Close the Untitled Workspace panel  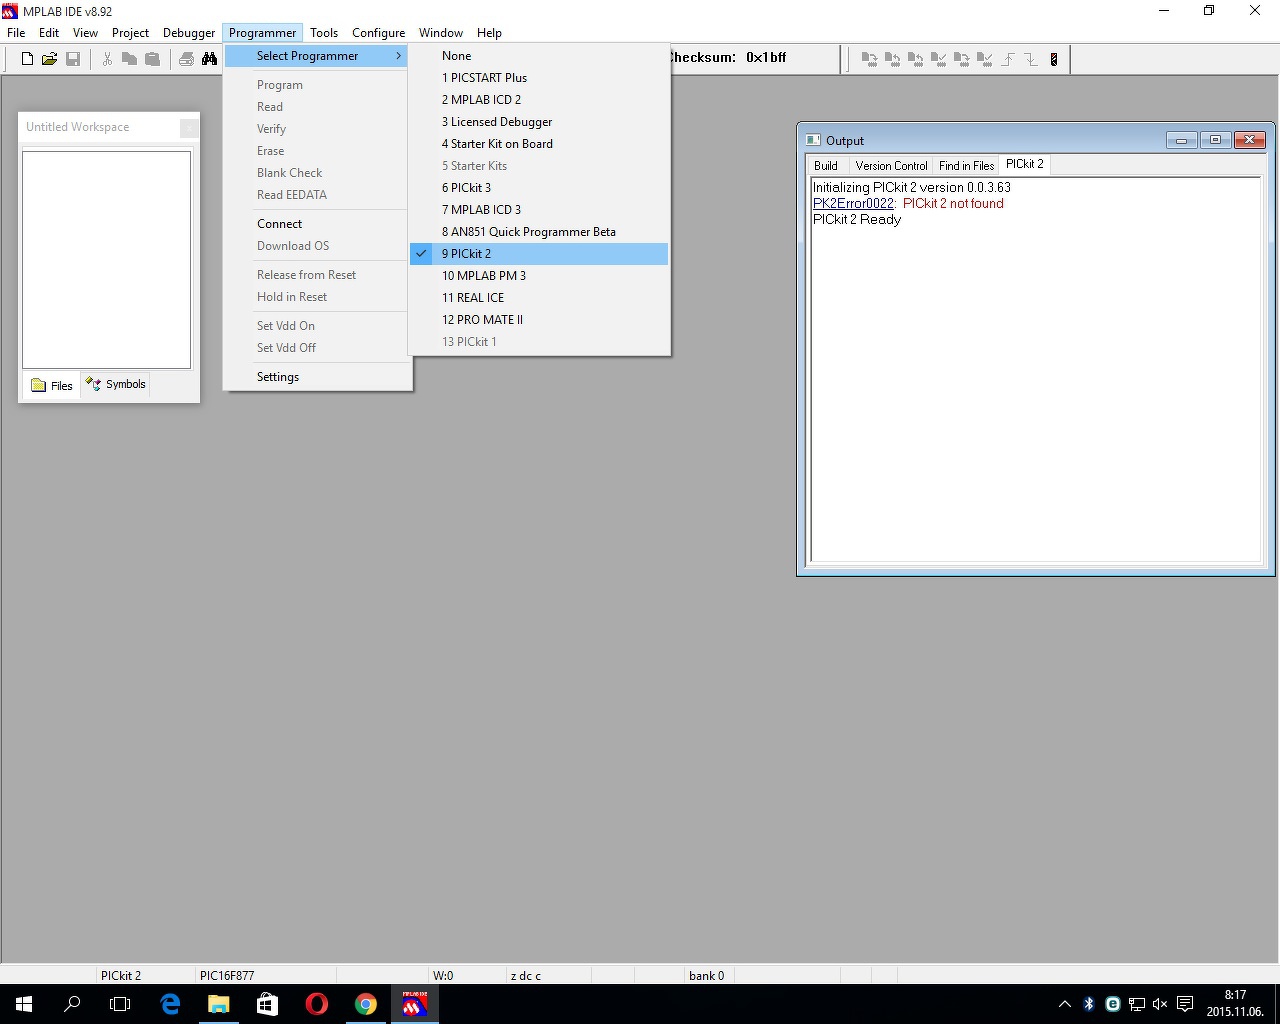pyautogui.click(x=188, y=128)
